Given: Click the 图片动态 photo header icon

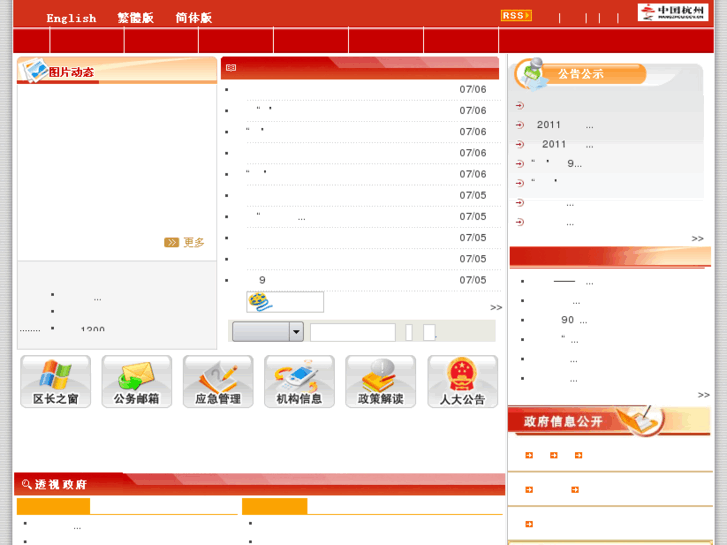Looking at the screenshot, I should (x=35, y=70).
